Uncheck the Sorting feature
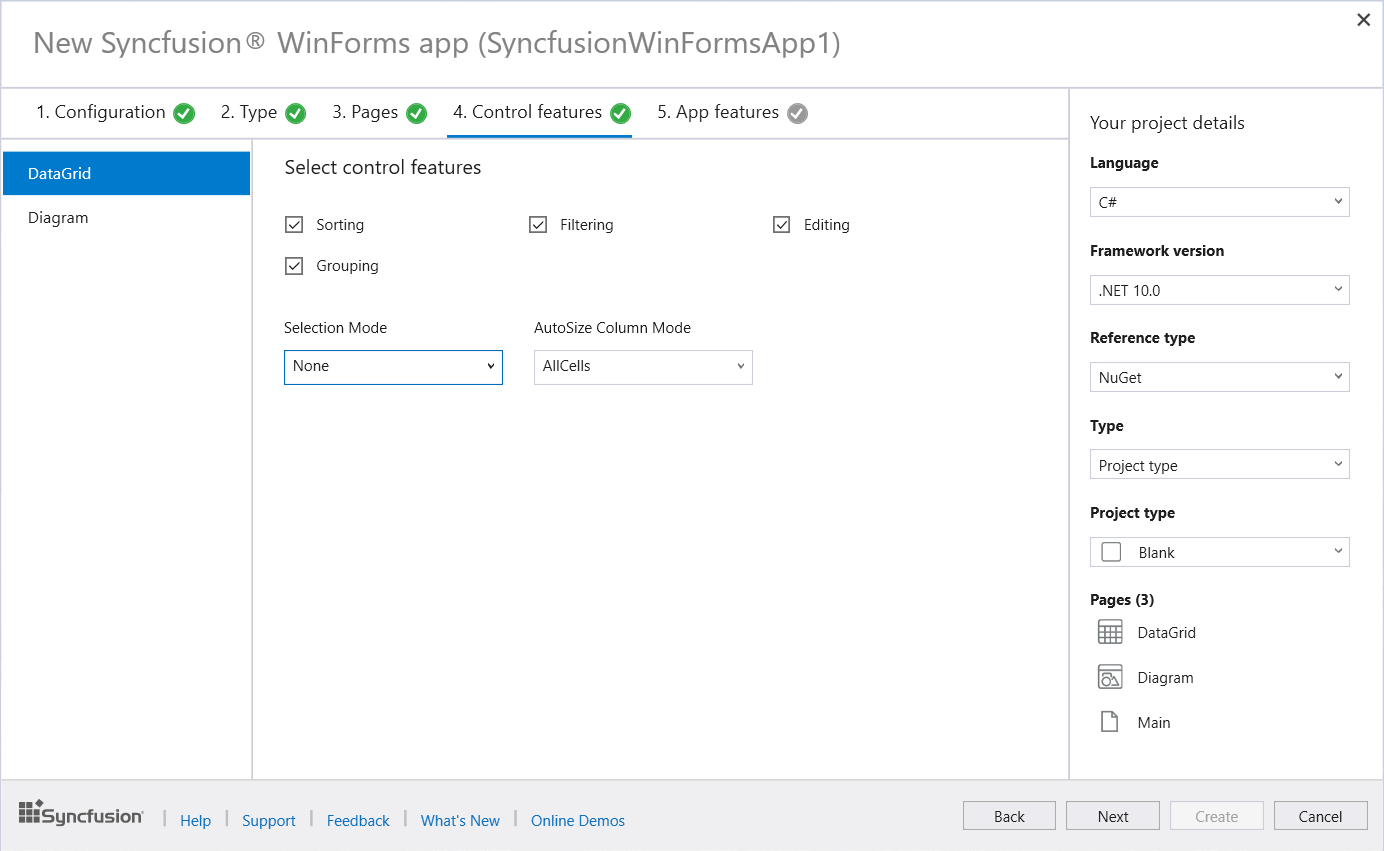 pyautogui.click(x=294, y=224)
